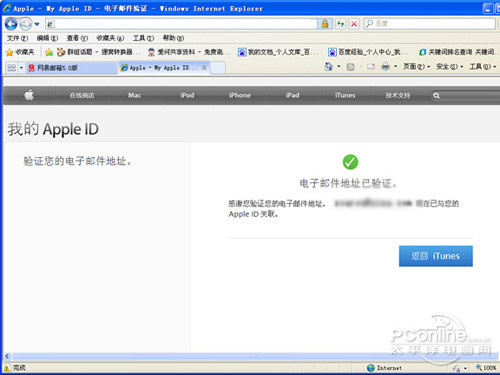Expand the Home icon dropdown arrow
This screenshot has width=500, height=375.
pos(339,67)
